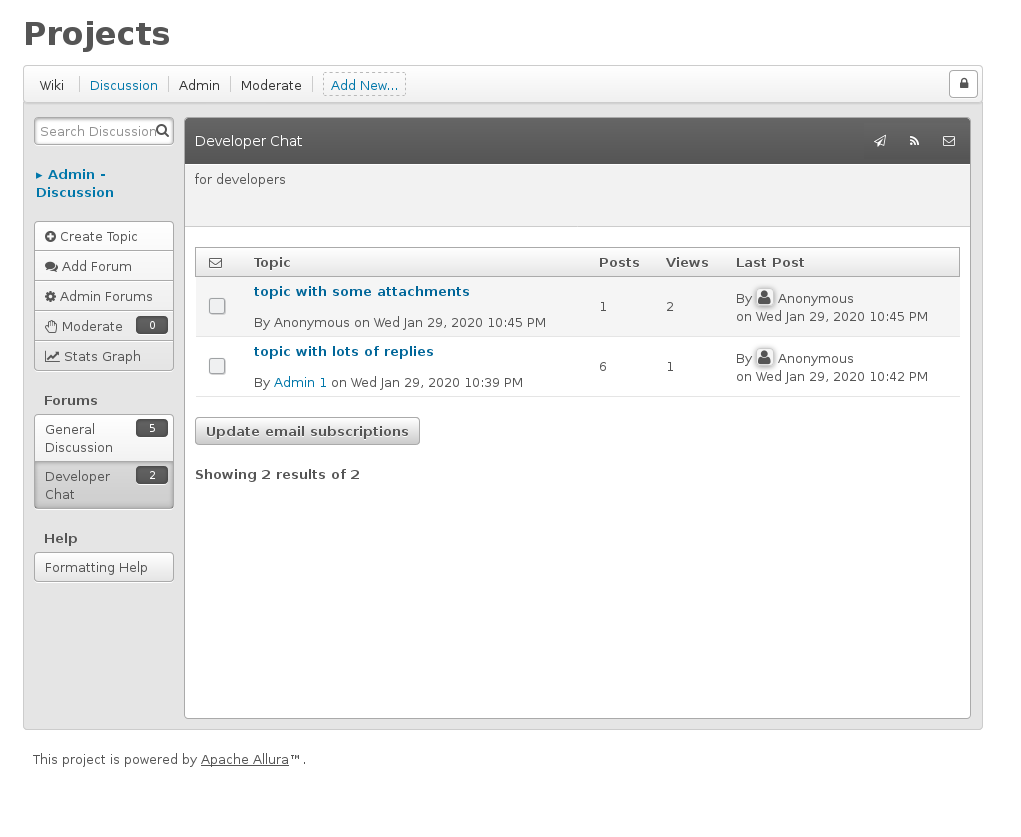Open the Stats Graph sidebar item
This screenshot has width=1021, height=837.
(x=103, y=356)
